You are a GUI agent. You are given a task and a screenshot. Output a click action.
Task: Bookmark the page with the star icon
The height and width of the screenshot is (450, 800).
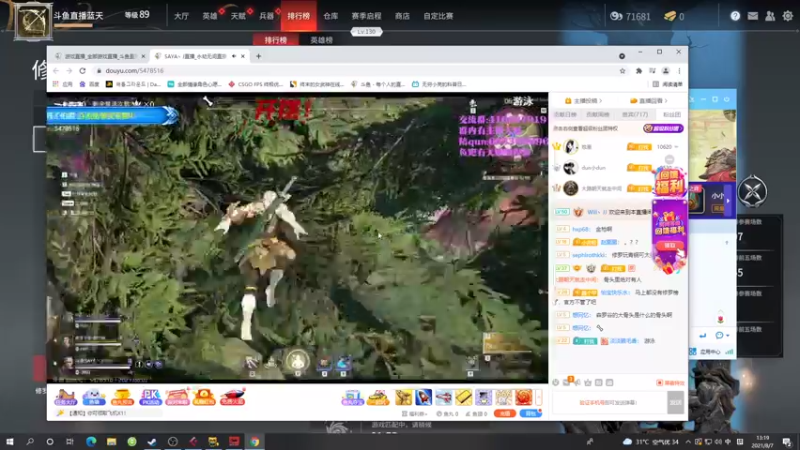point(622,71)
